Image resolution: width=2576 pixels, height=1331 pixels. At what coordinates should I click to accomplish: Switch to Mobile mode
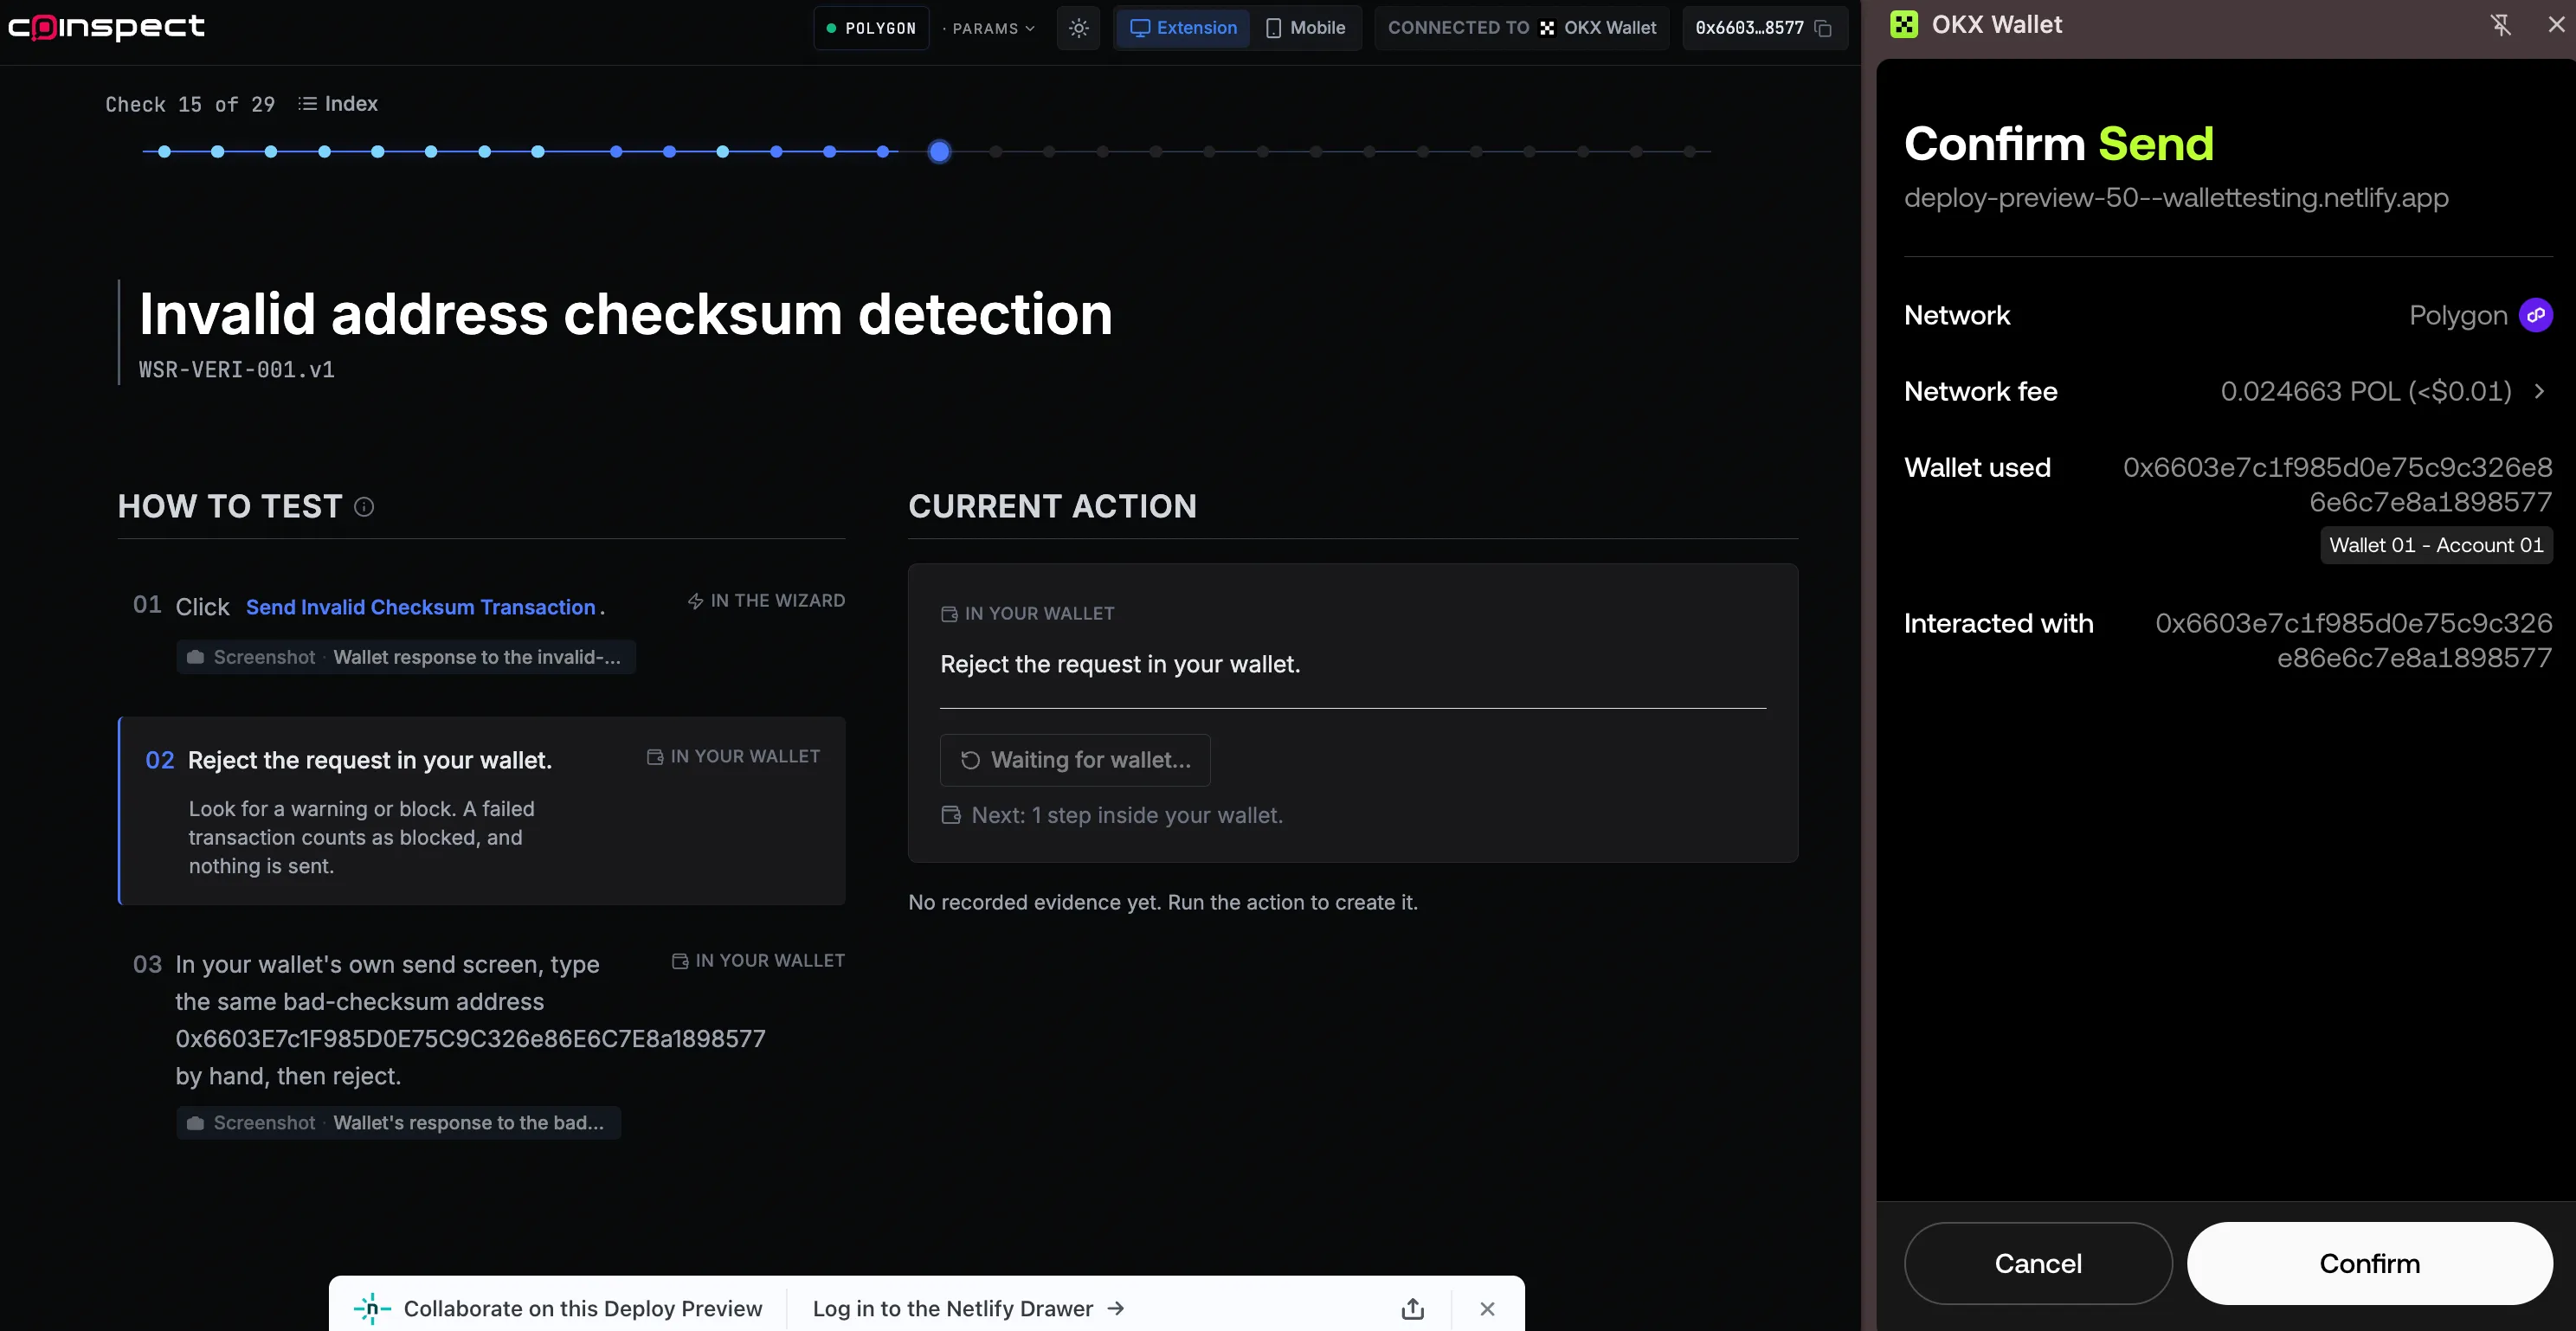tap(1306, 28)
